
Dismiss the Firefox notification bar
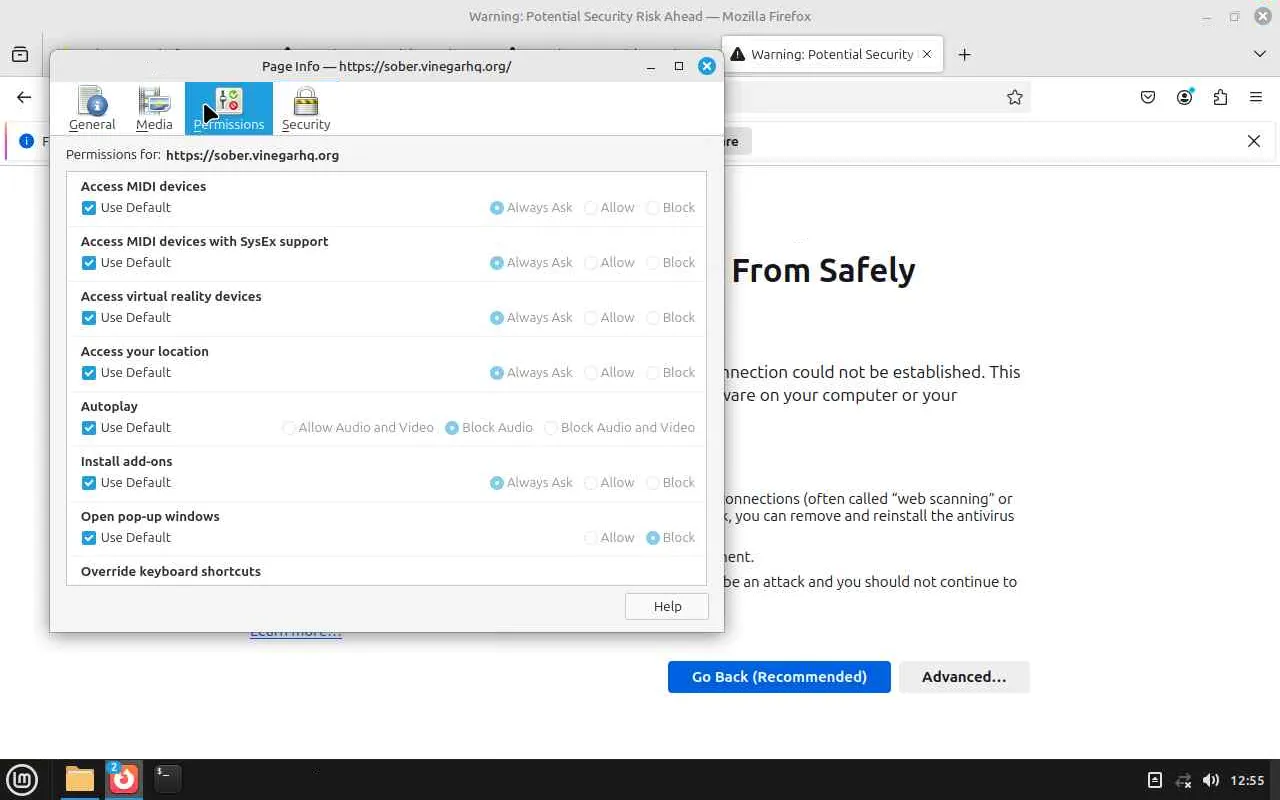[1254, 141]
